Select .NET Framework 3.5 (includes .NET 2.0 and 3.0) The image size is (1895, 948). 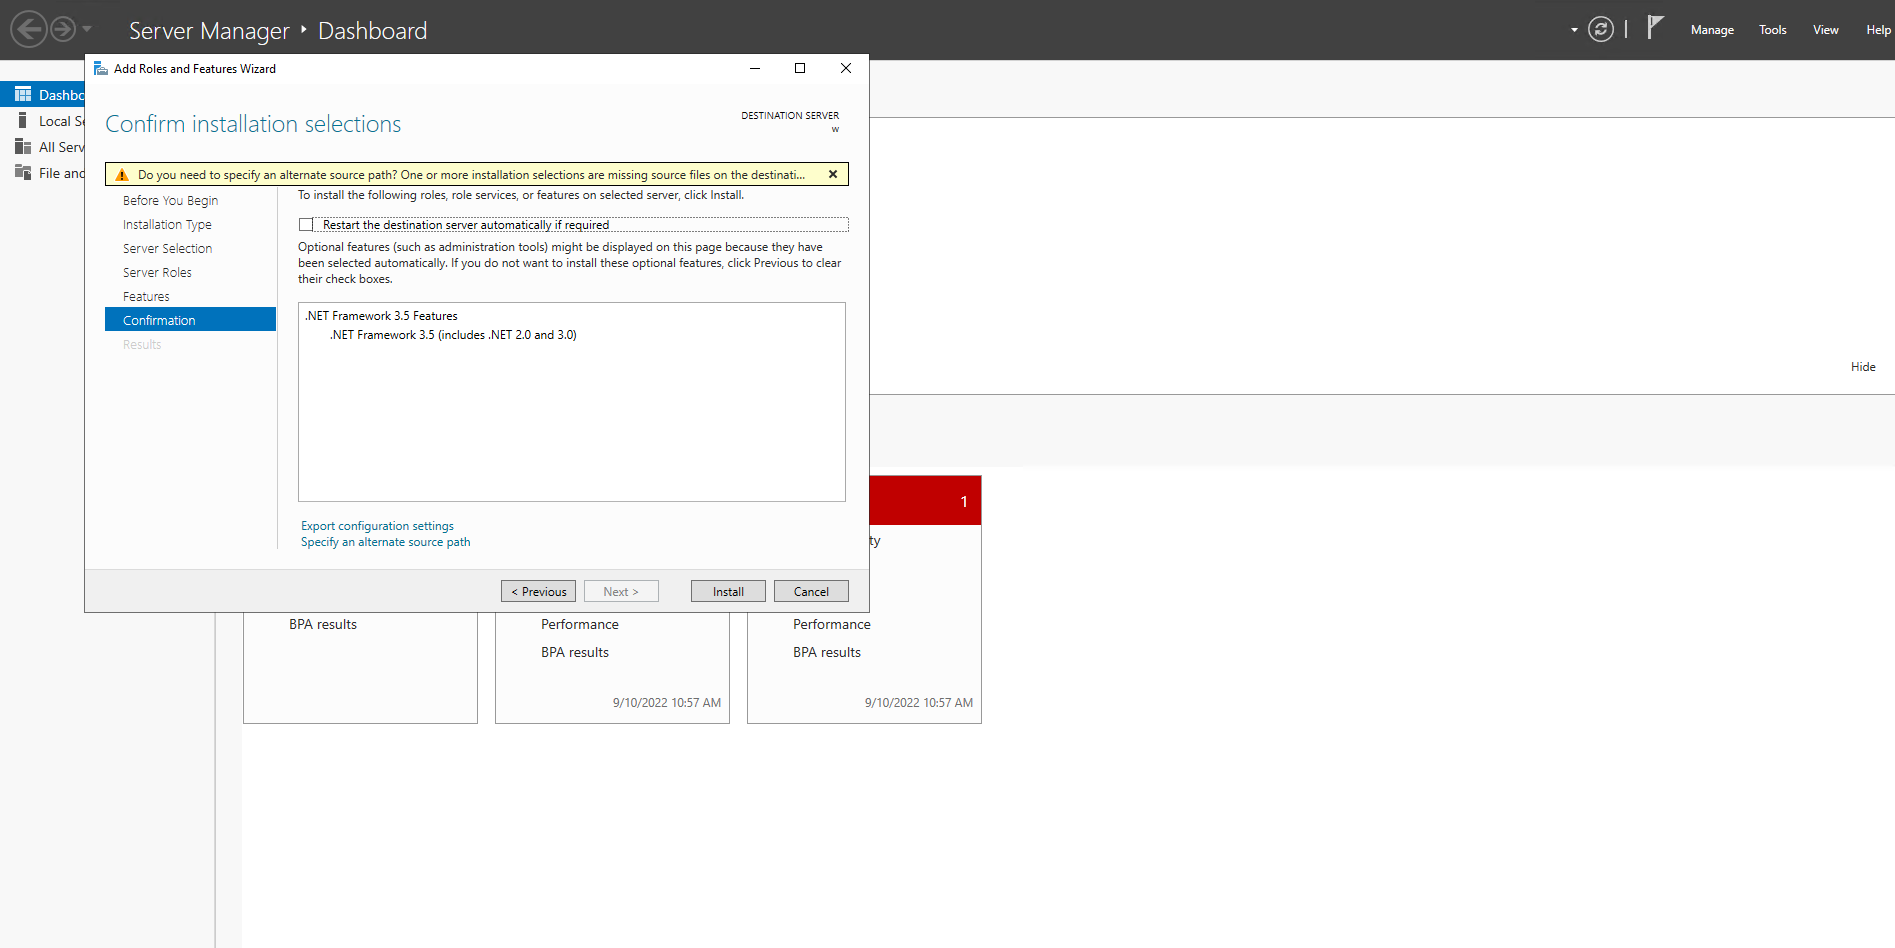point(453,335)
